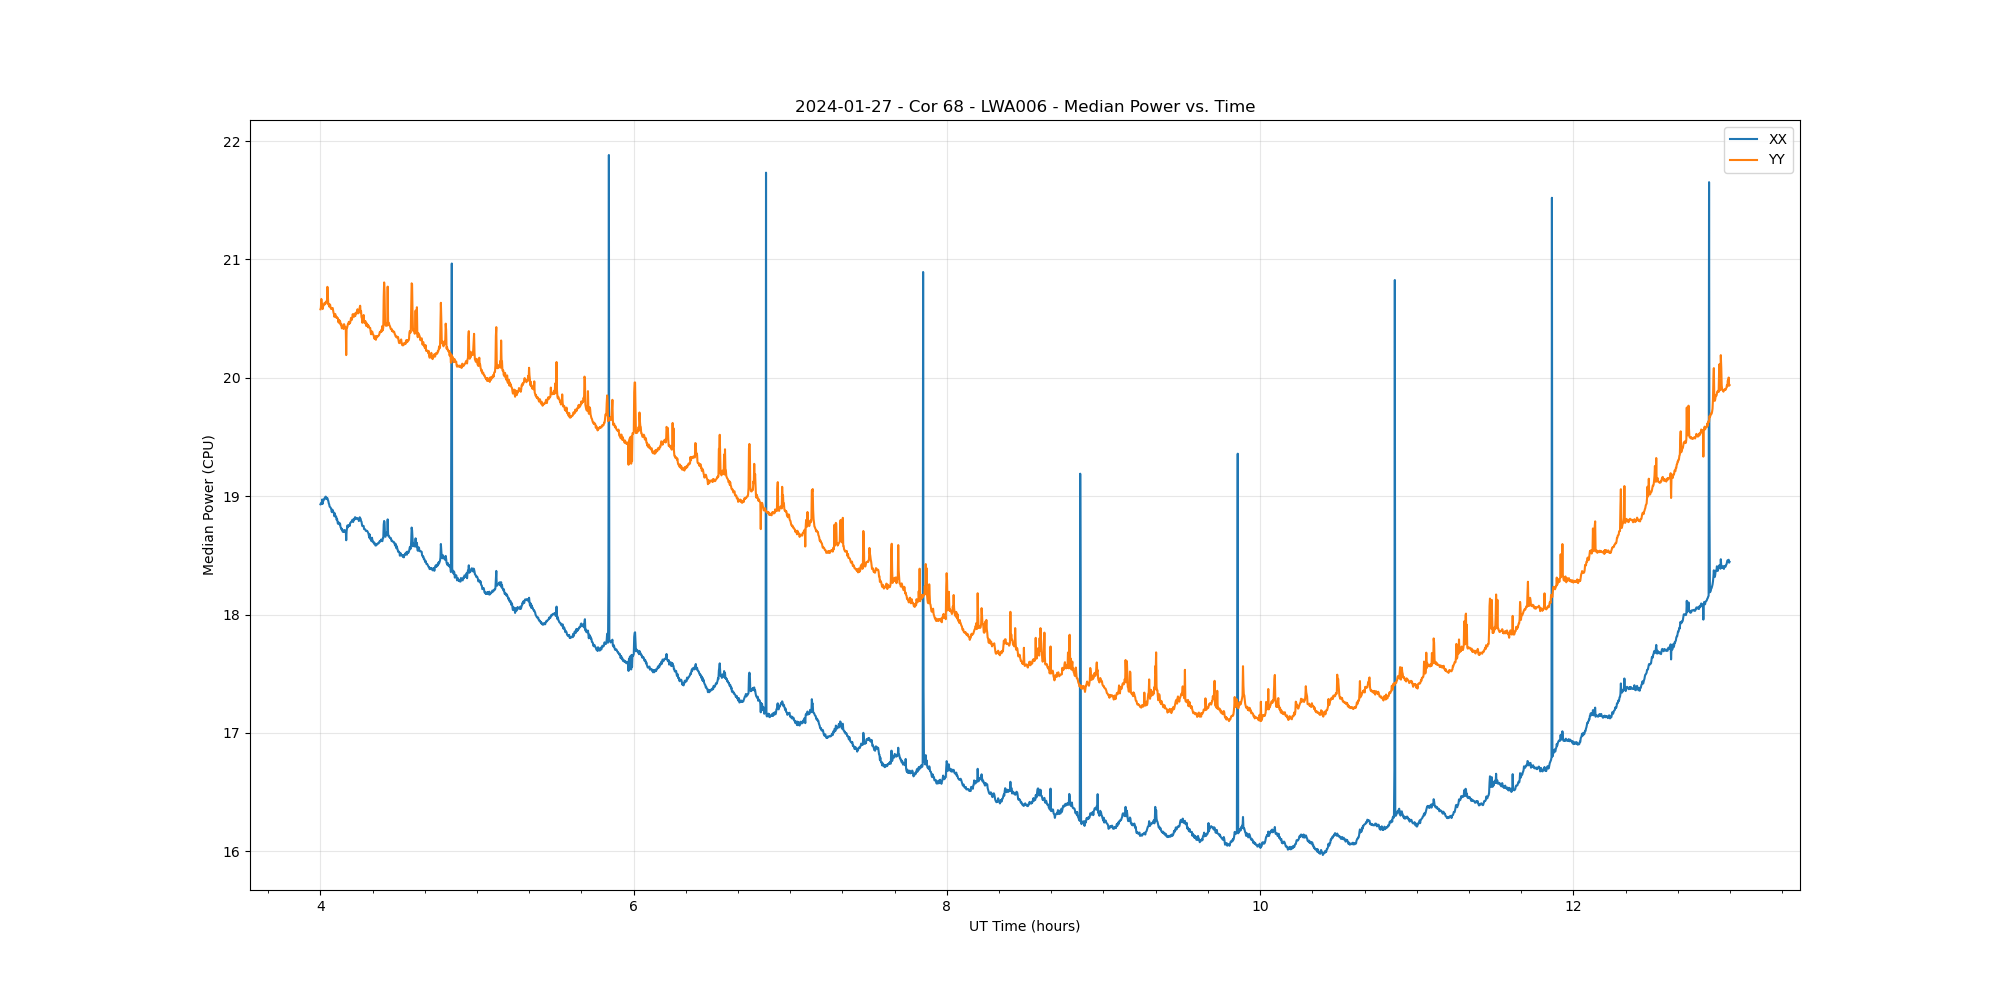Click the x-axis tick label 6
Image resolution: width=2000 pixels, height=1000 pixels.
(x=633, y=907)
